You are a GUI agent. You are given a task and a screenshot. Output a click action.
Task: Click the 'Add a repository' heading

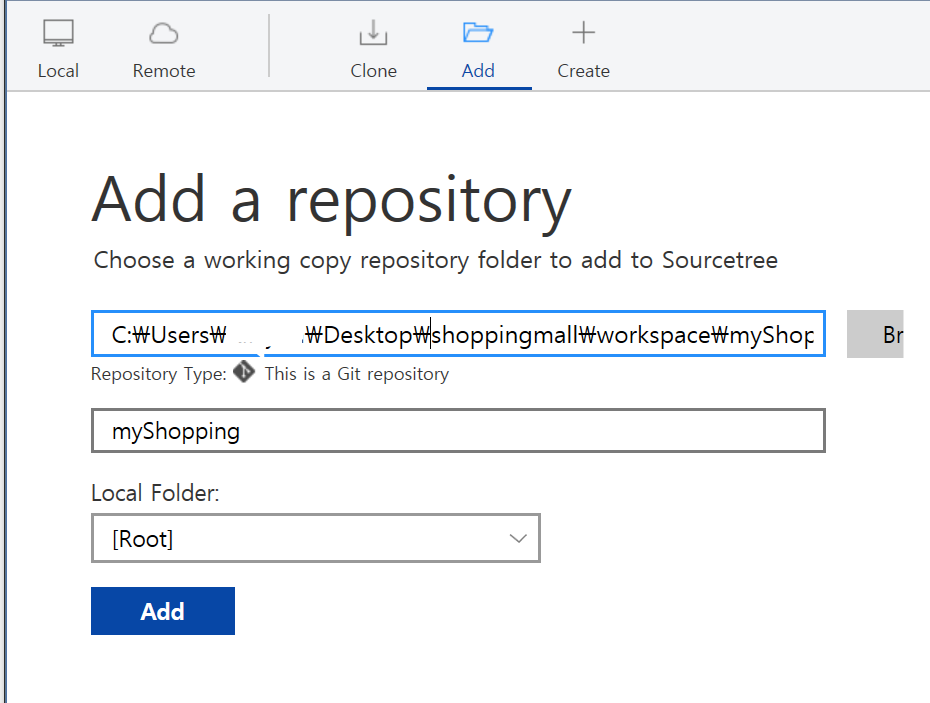tap(332, 202)
